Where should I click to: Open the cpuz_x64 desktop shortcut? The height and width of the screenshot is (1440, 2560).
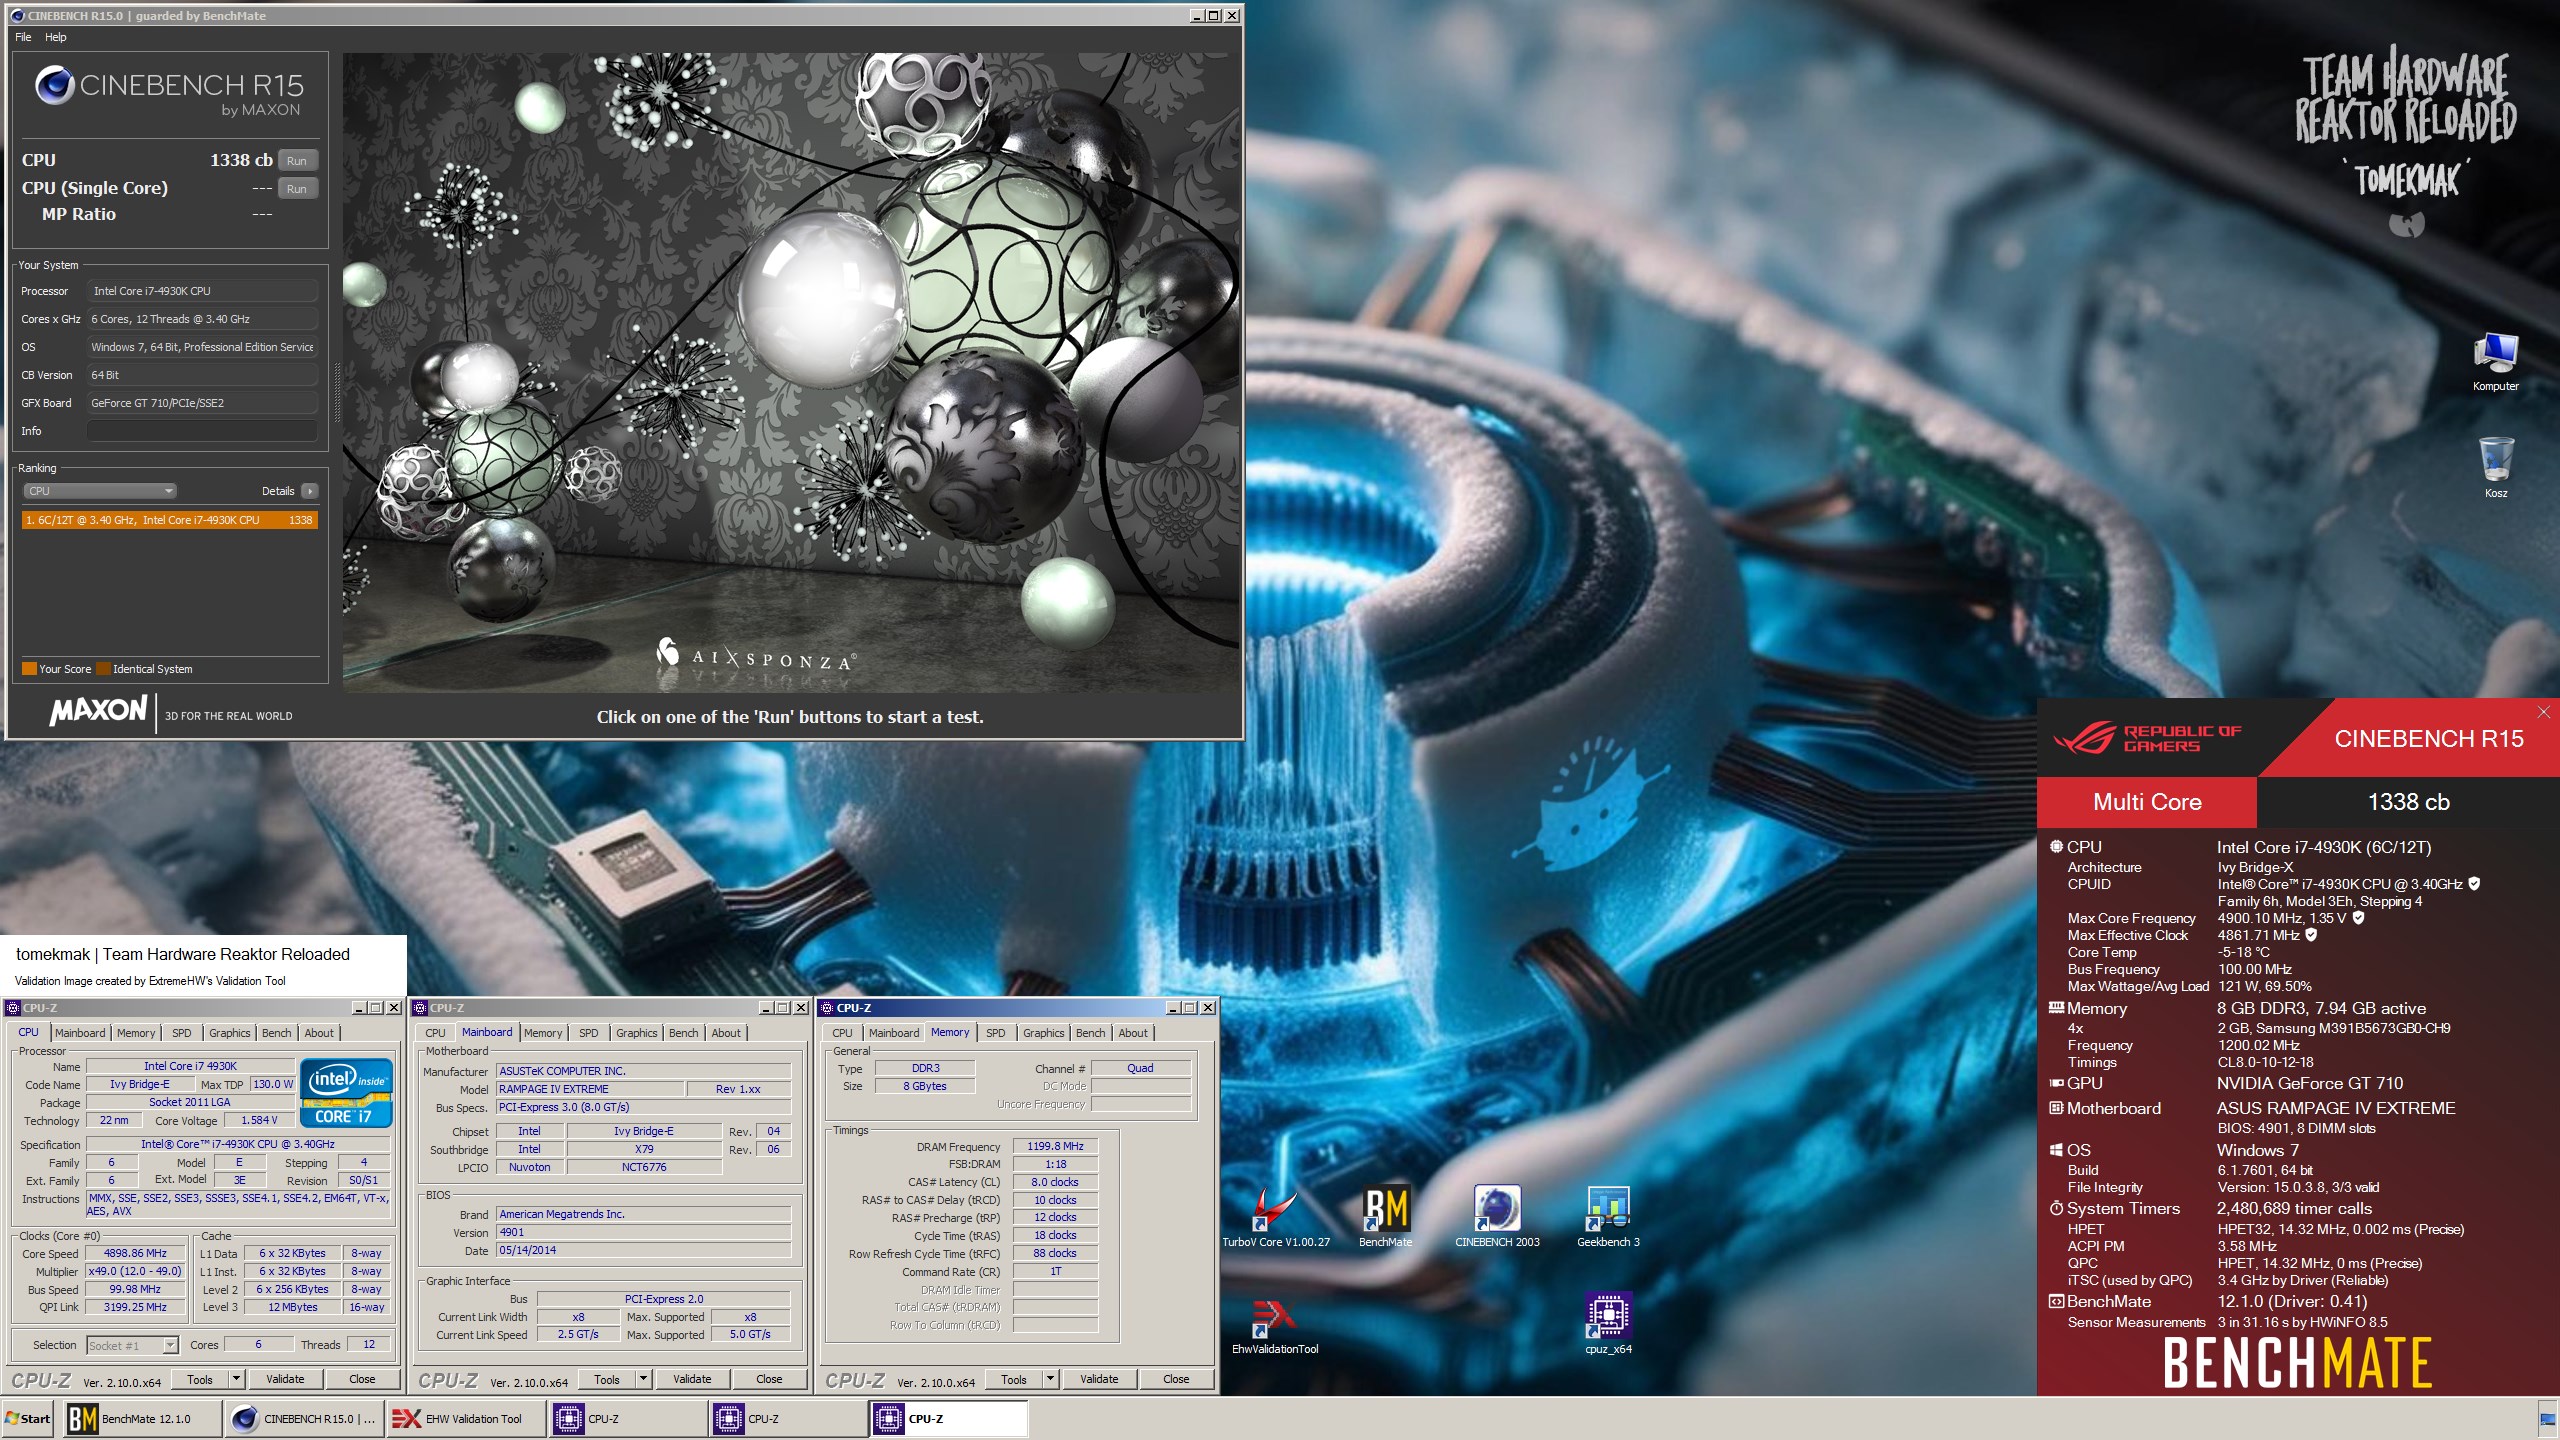pos(1608,1325)
